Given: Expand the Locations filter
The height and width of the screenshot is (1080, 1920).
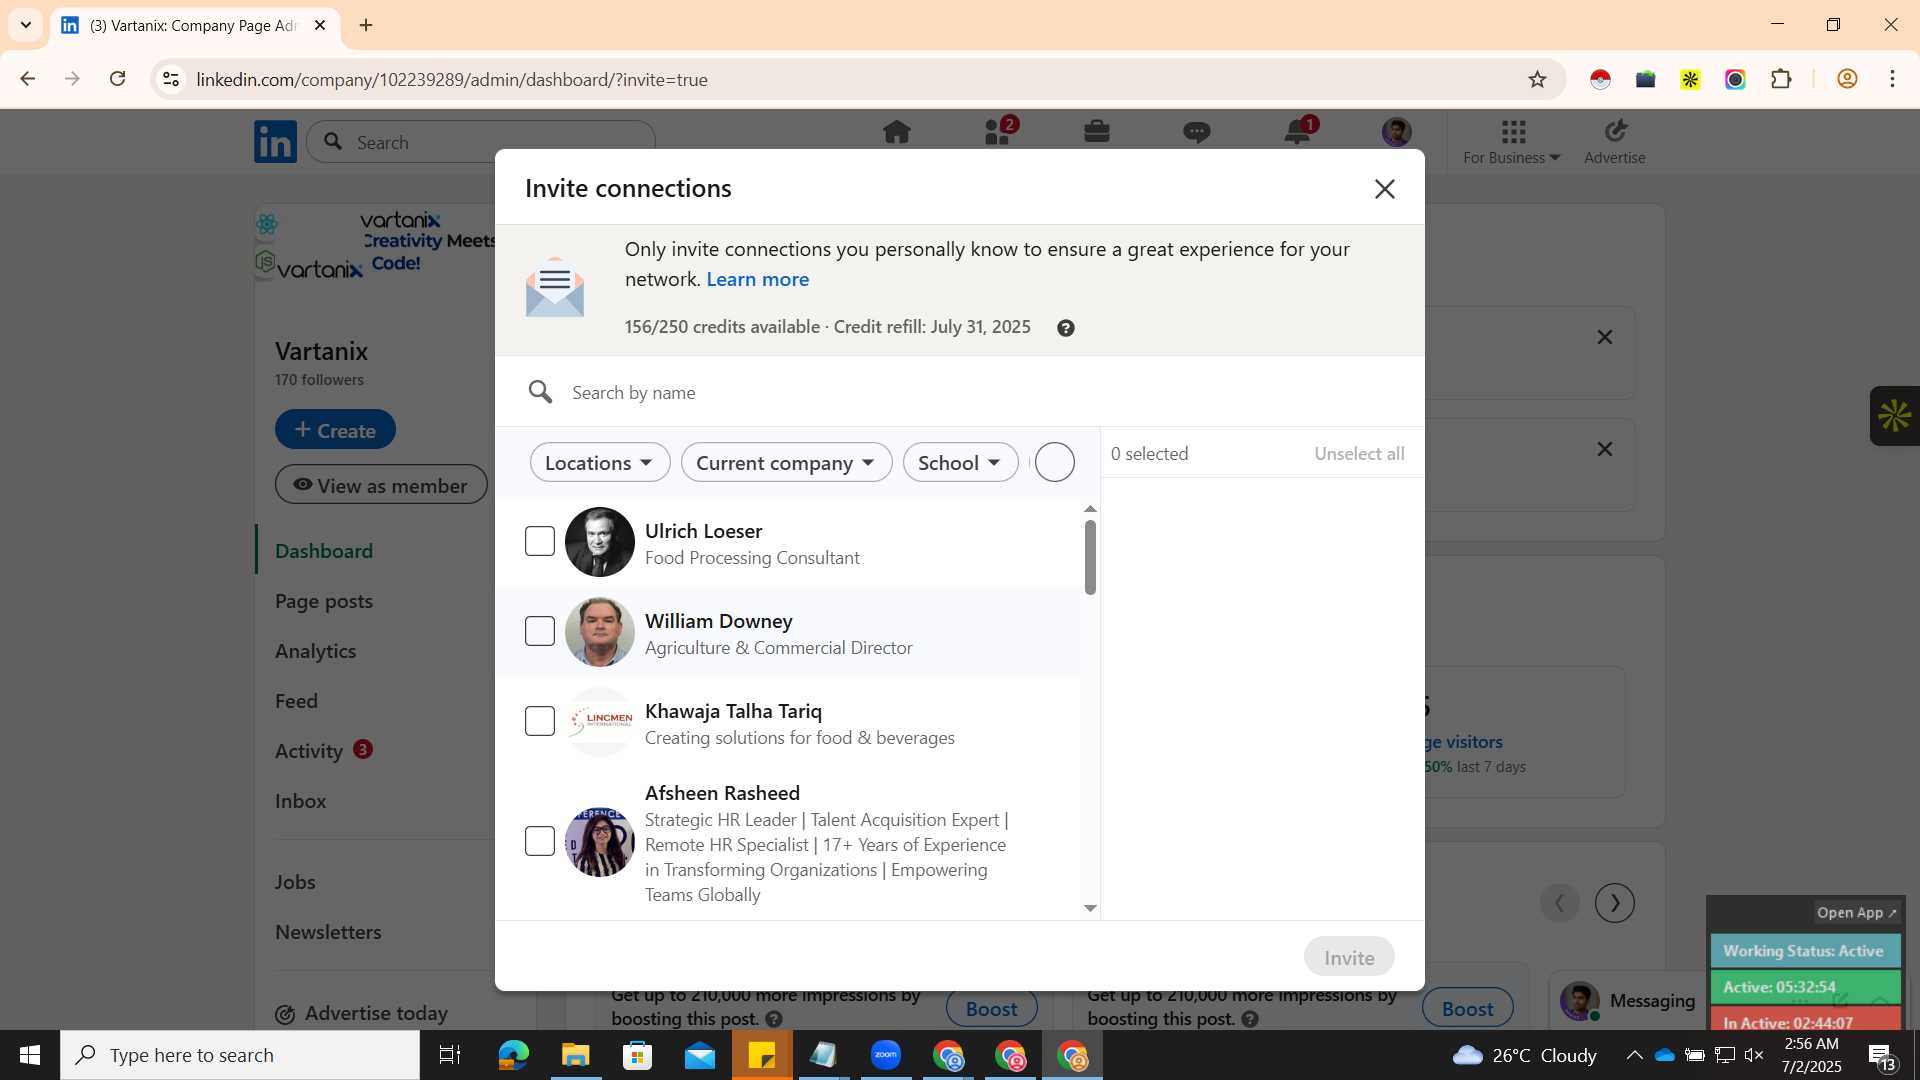Looking at the screenshot, I should [600, 462].
